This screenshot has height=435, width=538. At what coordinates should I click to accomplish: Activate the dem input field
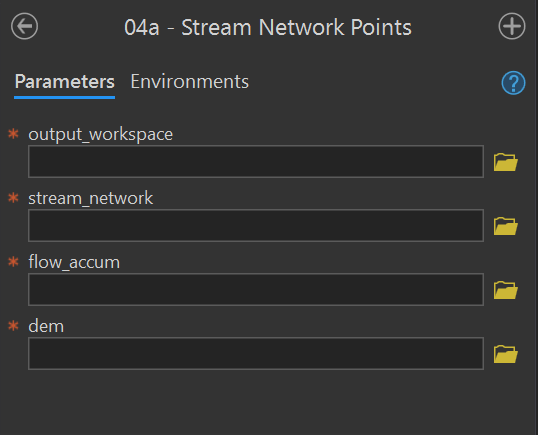(256, 353)
